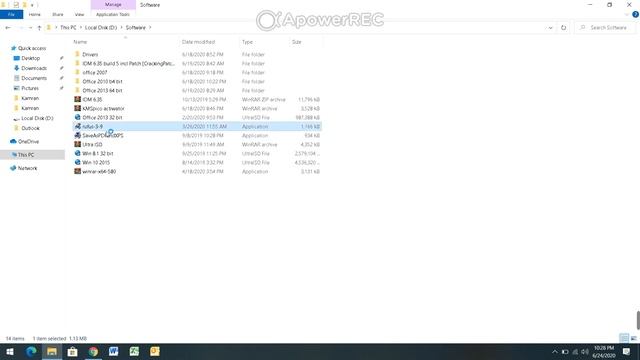This screenshot has width=640, height=360.
Task: Click the taskbar clock and date
Action: coord(604,351)
